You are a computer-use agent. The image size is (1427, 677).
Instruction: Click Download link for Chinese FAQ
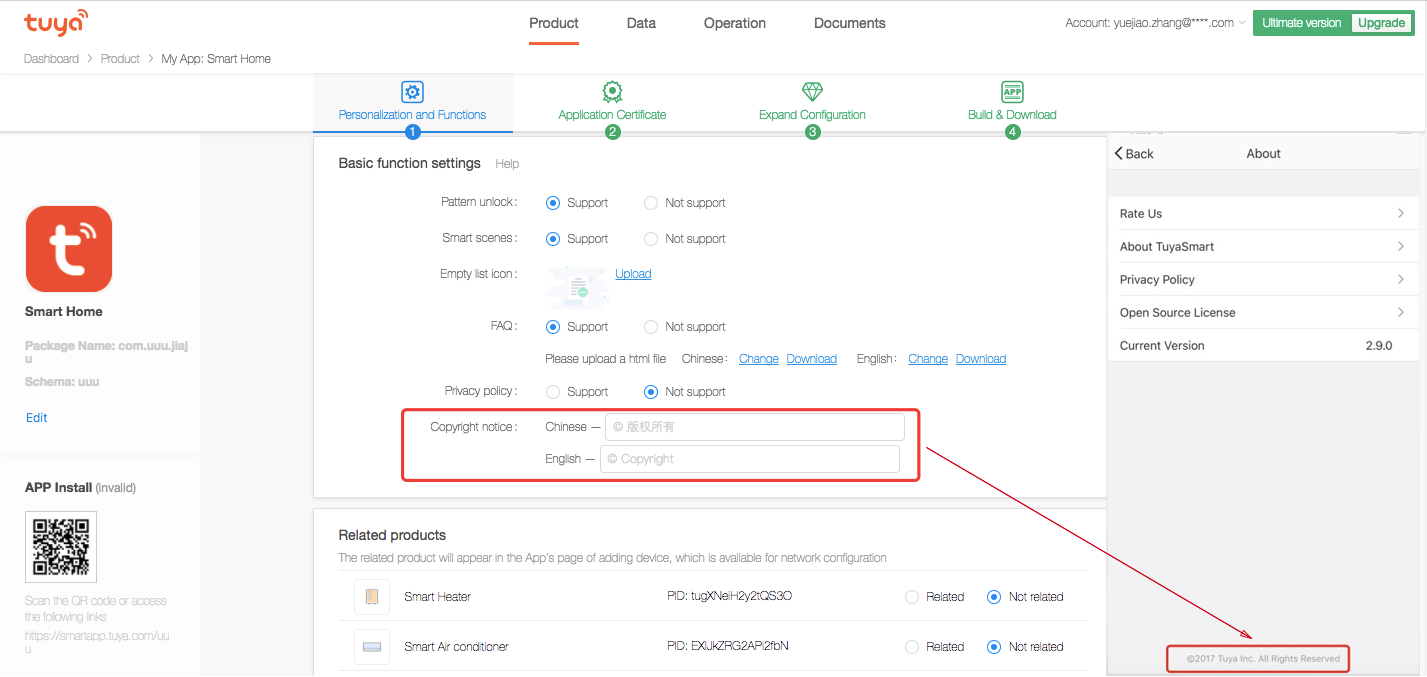point(812,359)
